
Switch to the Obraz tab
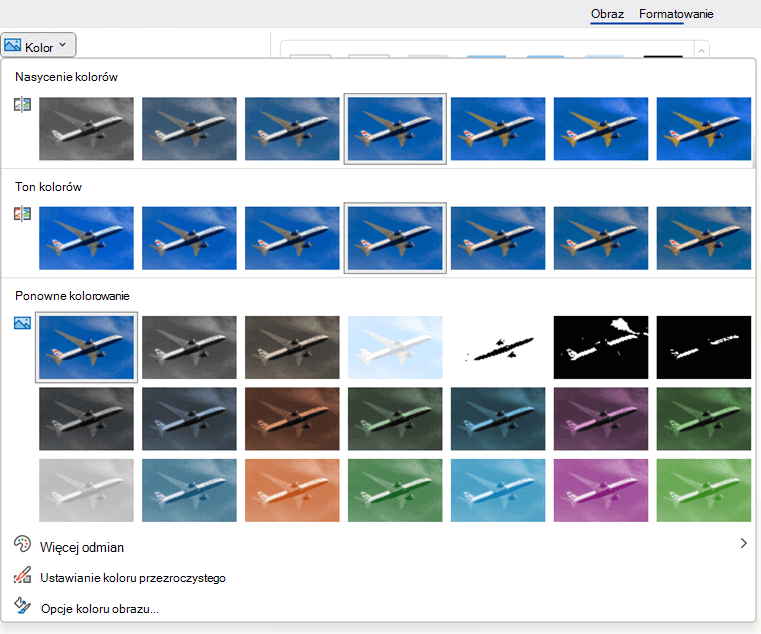pos(607,14)
